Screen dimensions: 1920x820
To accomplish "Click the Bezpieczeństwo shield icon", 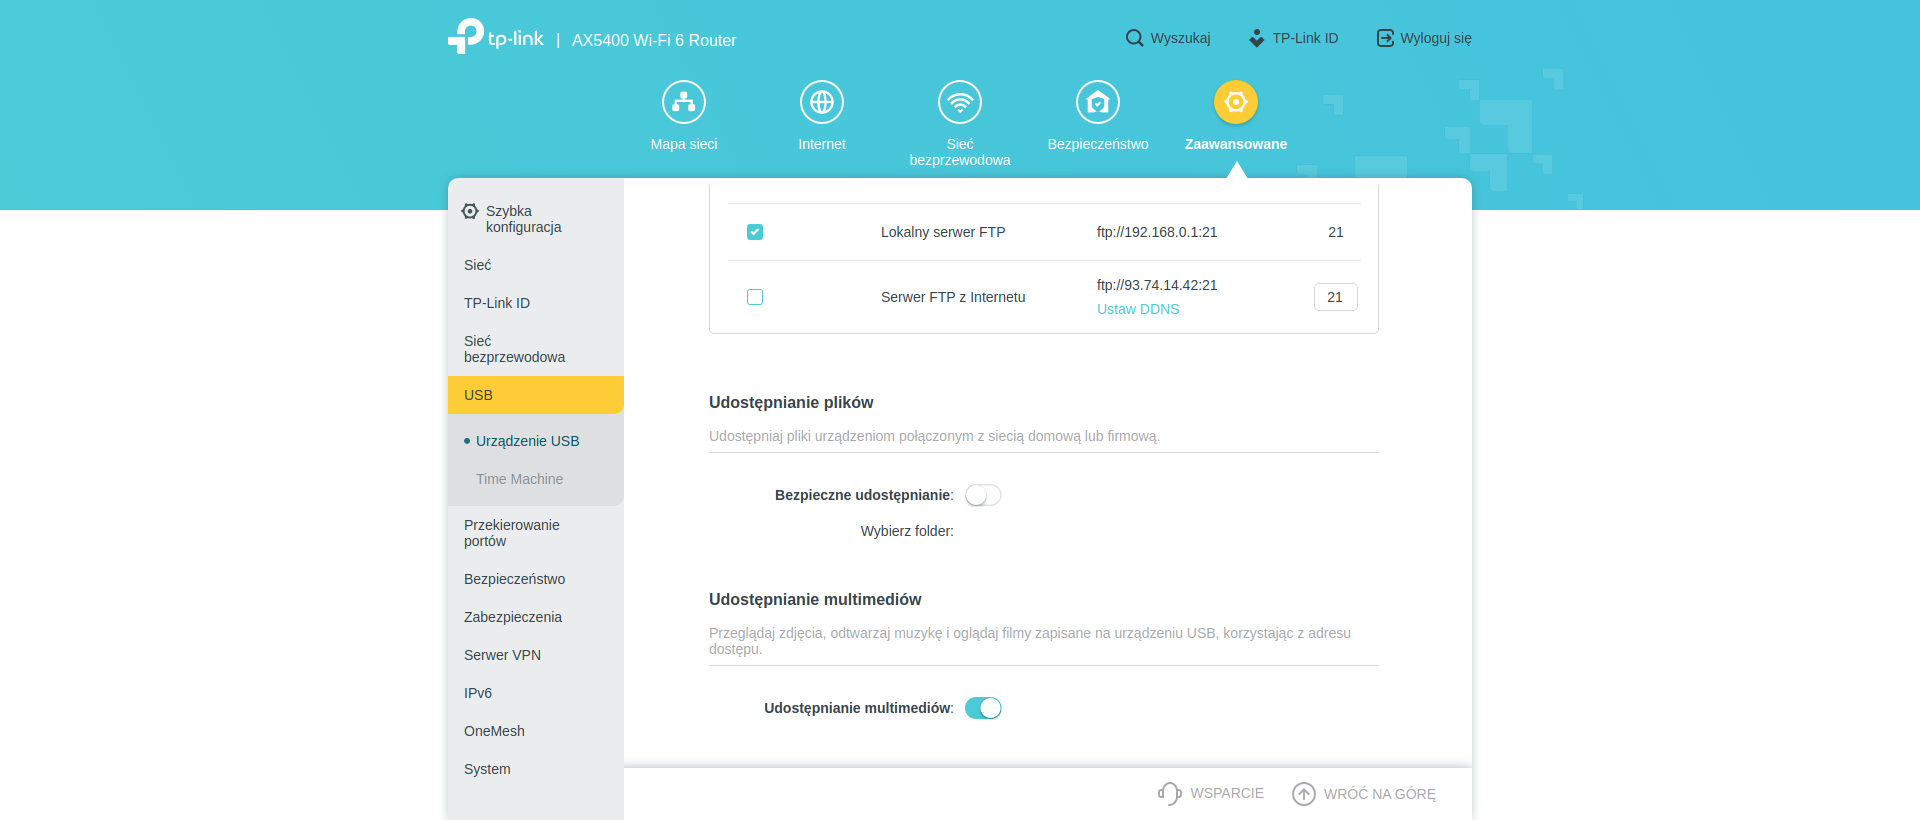I will [1098, 102].
